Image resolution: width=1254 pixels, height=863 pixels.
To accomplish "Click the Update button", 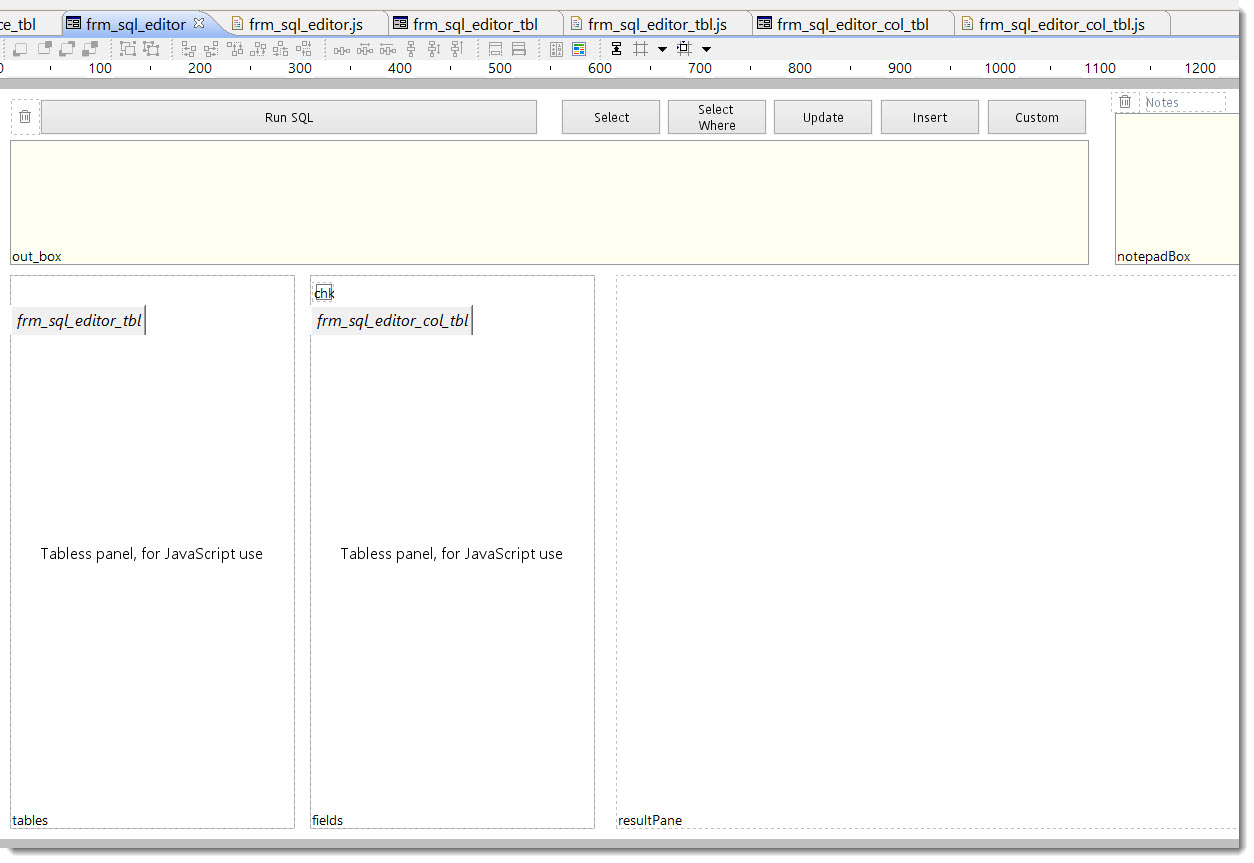I will pyautogui.click(x=823, y=117).
